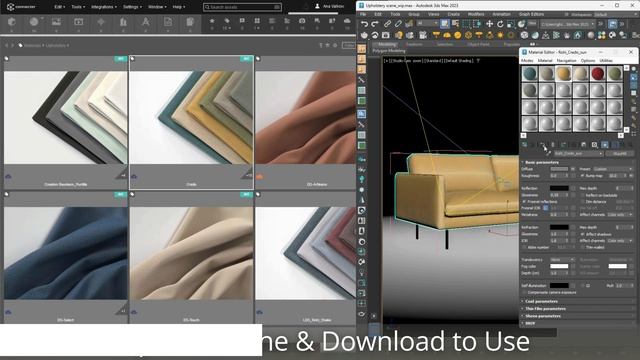
Task: Click the Search assets field in Connecter
Action: click(x=242, y=7)
